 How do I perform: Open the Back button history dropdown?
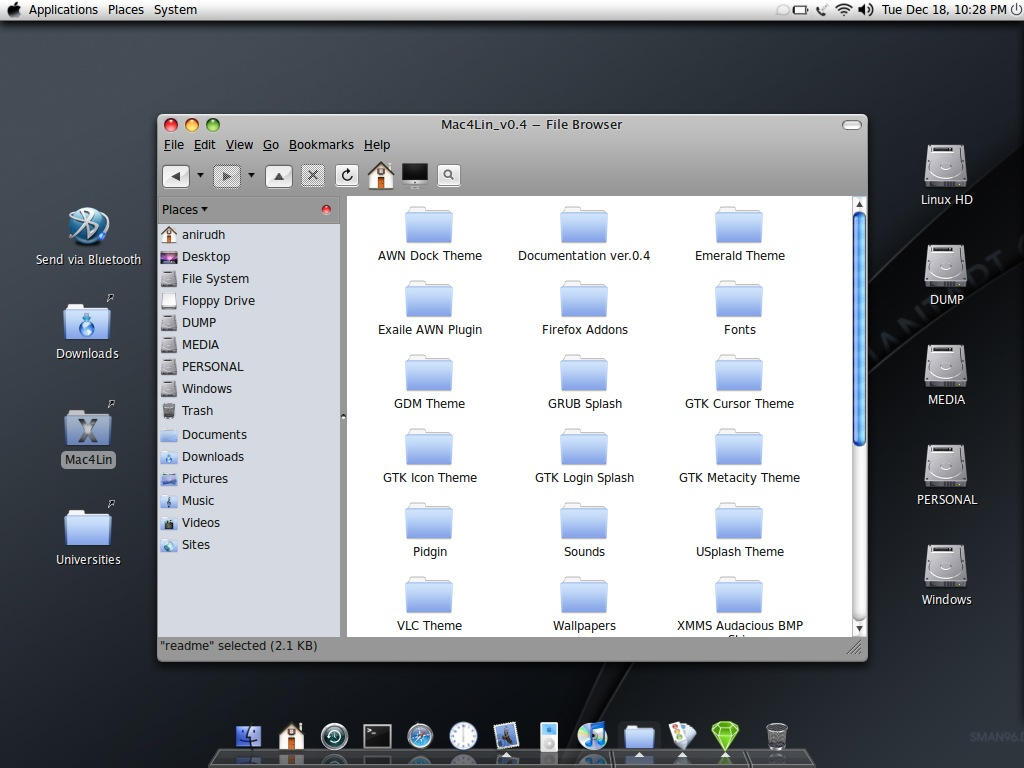[x=199, y=175]
